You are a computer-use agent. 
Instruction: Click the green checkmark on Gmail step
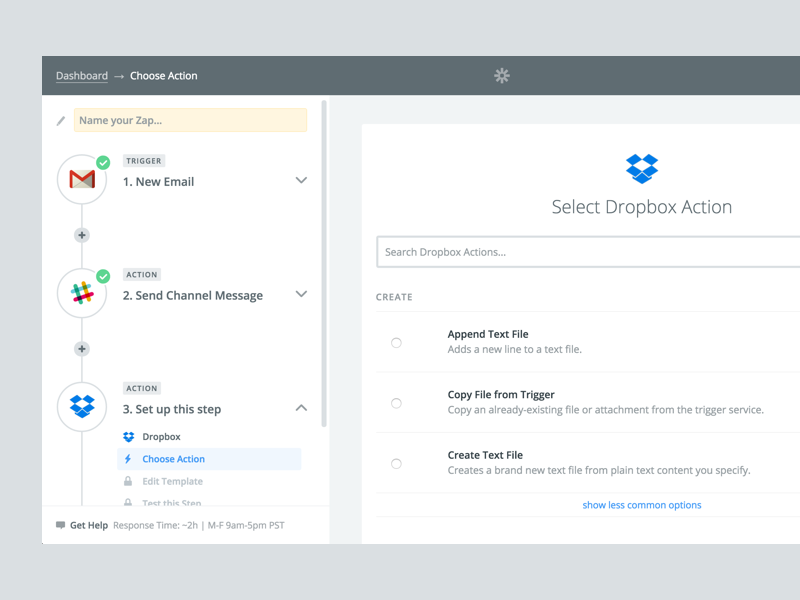[104, 163]
